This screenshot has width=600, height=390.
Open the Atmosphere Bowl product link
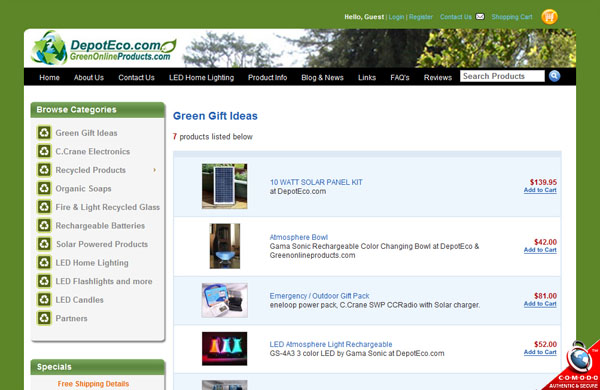pos(298,237)
